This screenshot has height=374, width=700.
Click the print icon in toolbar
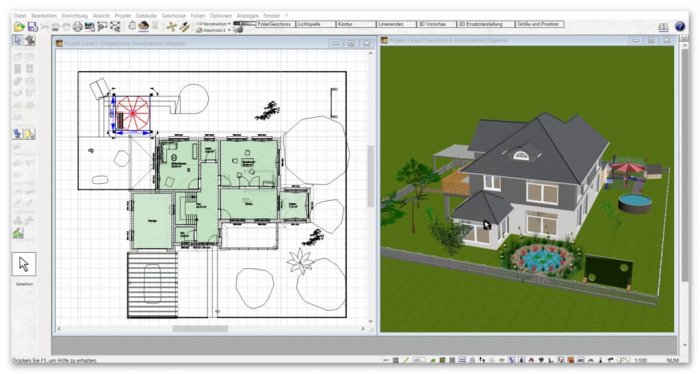pos(78,27)
